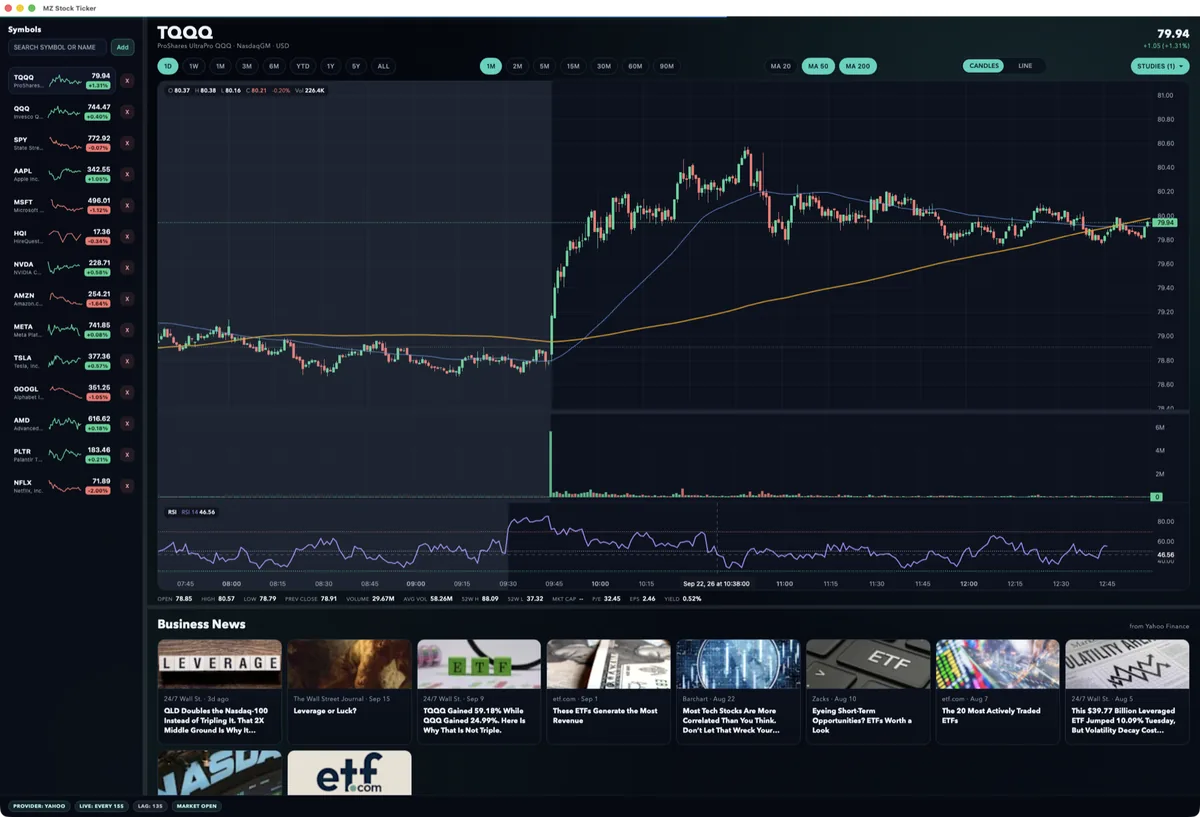
Task: Turn off the MA 200 line
Action: (x=857, y=66)
